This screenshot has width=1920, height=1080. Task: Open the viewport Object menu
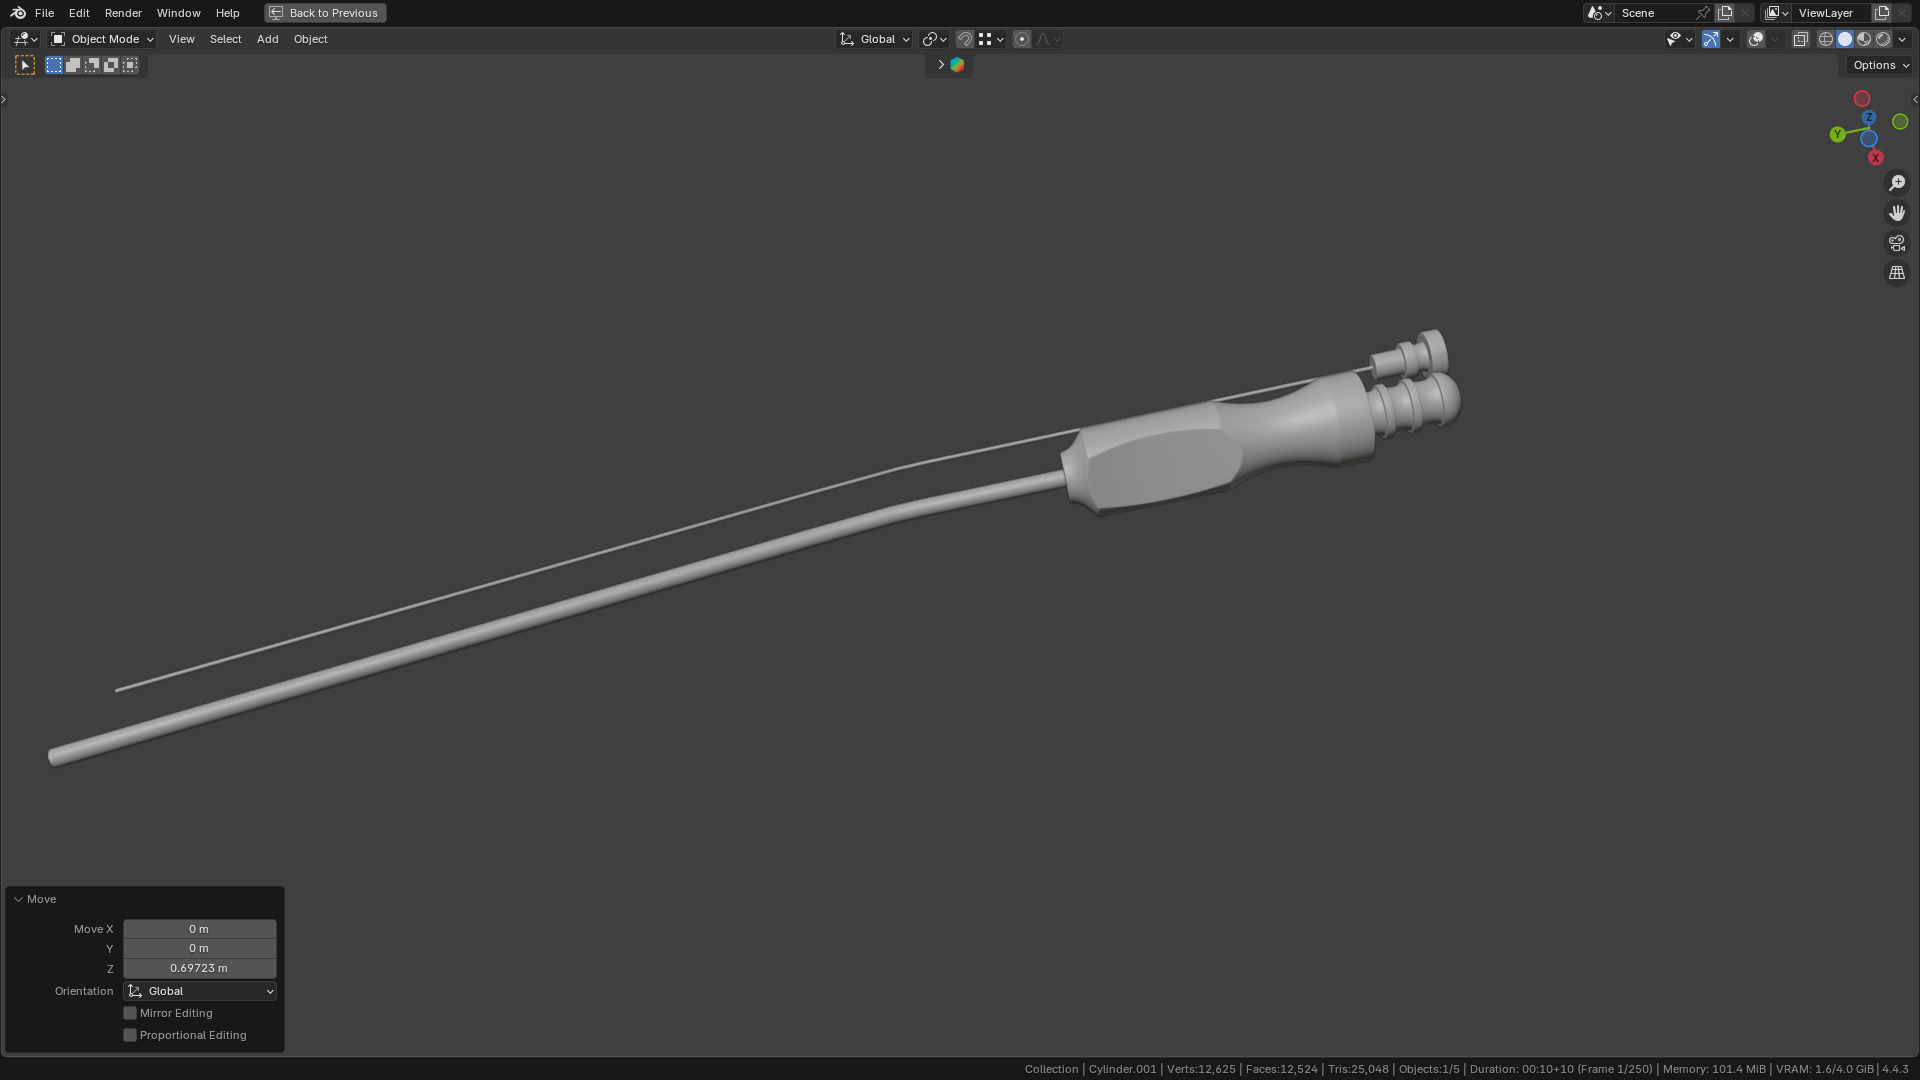click(x=310, y=39)
